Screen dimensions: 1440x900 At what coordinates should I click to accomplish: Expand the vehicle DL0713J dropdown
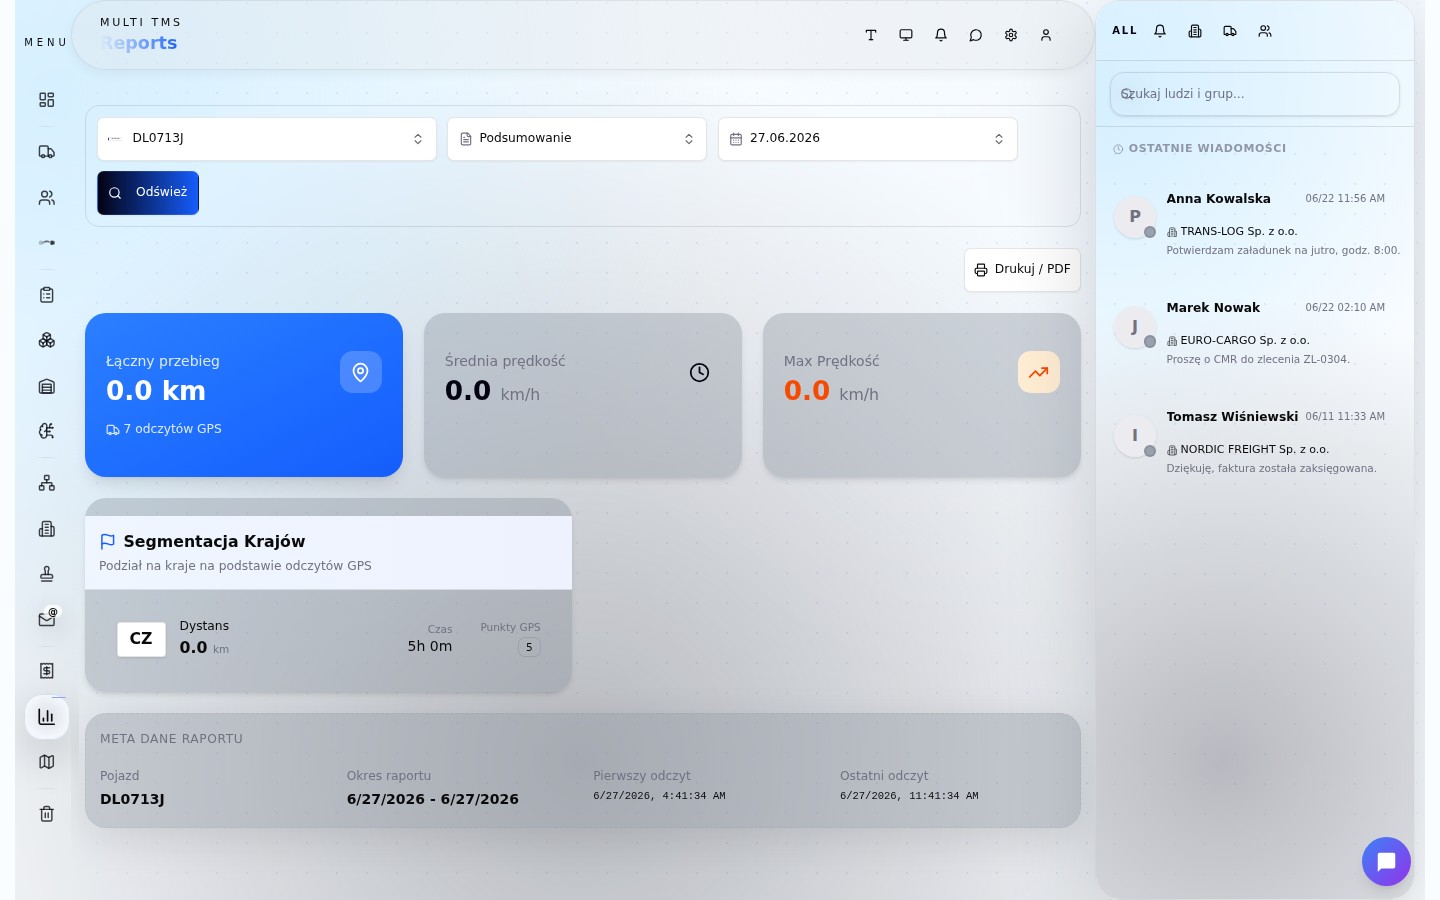[x=267, y=139]
